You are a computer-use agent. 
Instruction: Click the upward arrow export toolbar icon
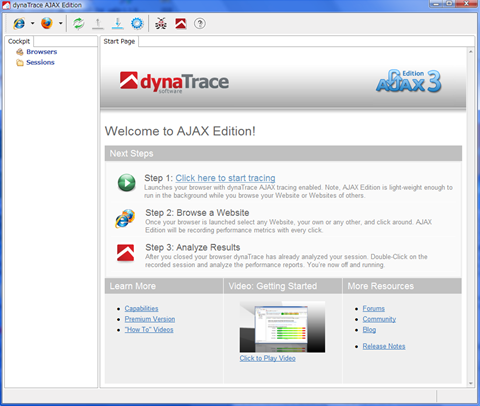[x=98, y=24]
